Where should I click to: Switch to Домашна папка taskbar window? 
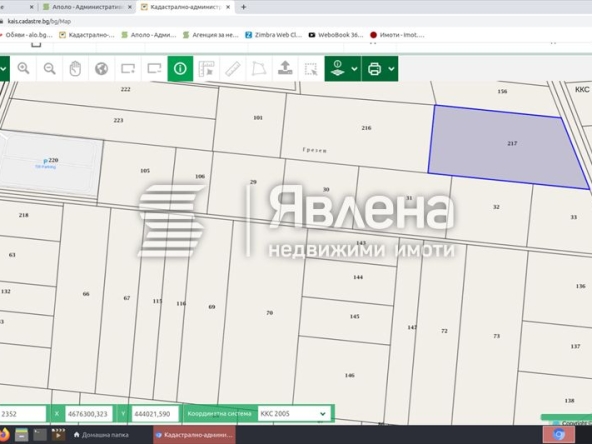coord(101,435)
